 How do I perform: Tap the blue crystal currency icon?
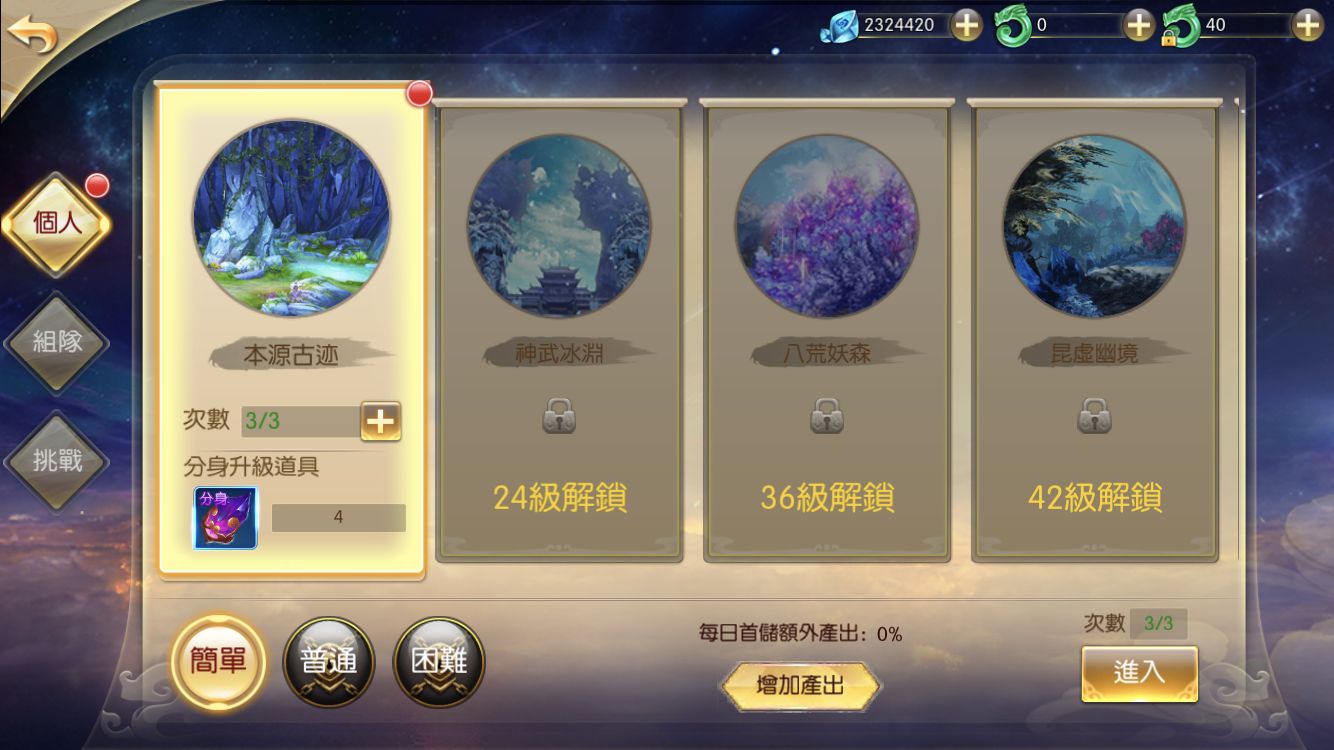coord(838,27)
